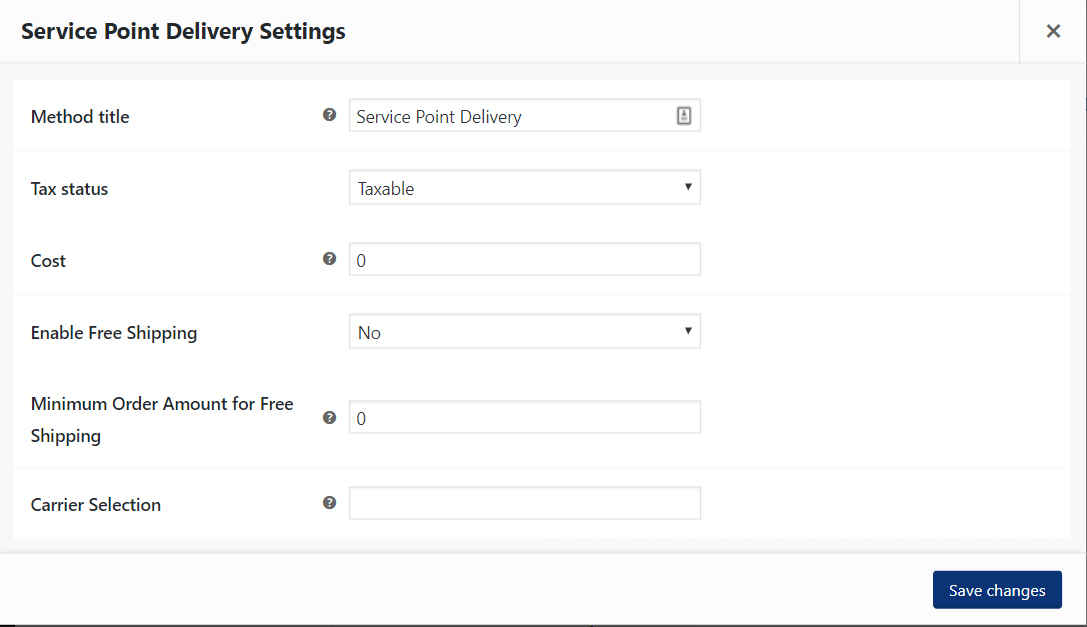Click the Enable Free Shipping label

click(x=114, y=333)
